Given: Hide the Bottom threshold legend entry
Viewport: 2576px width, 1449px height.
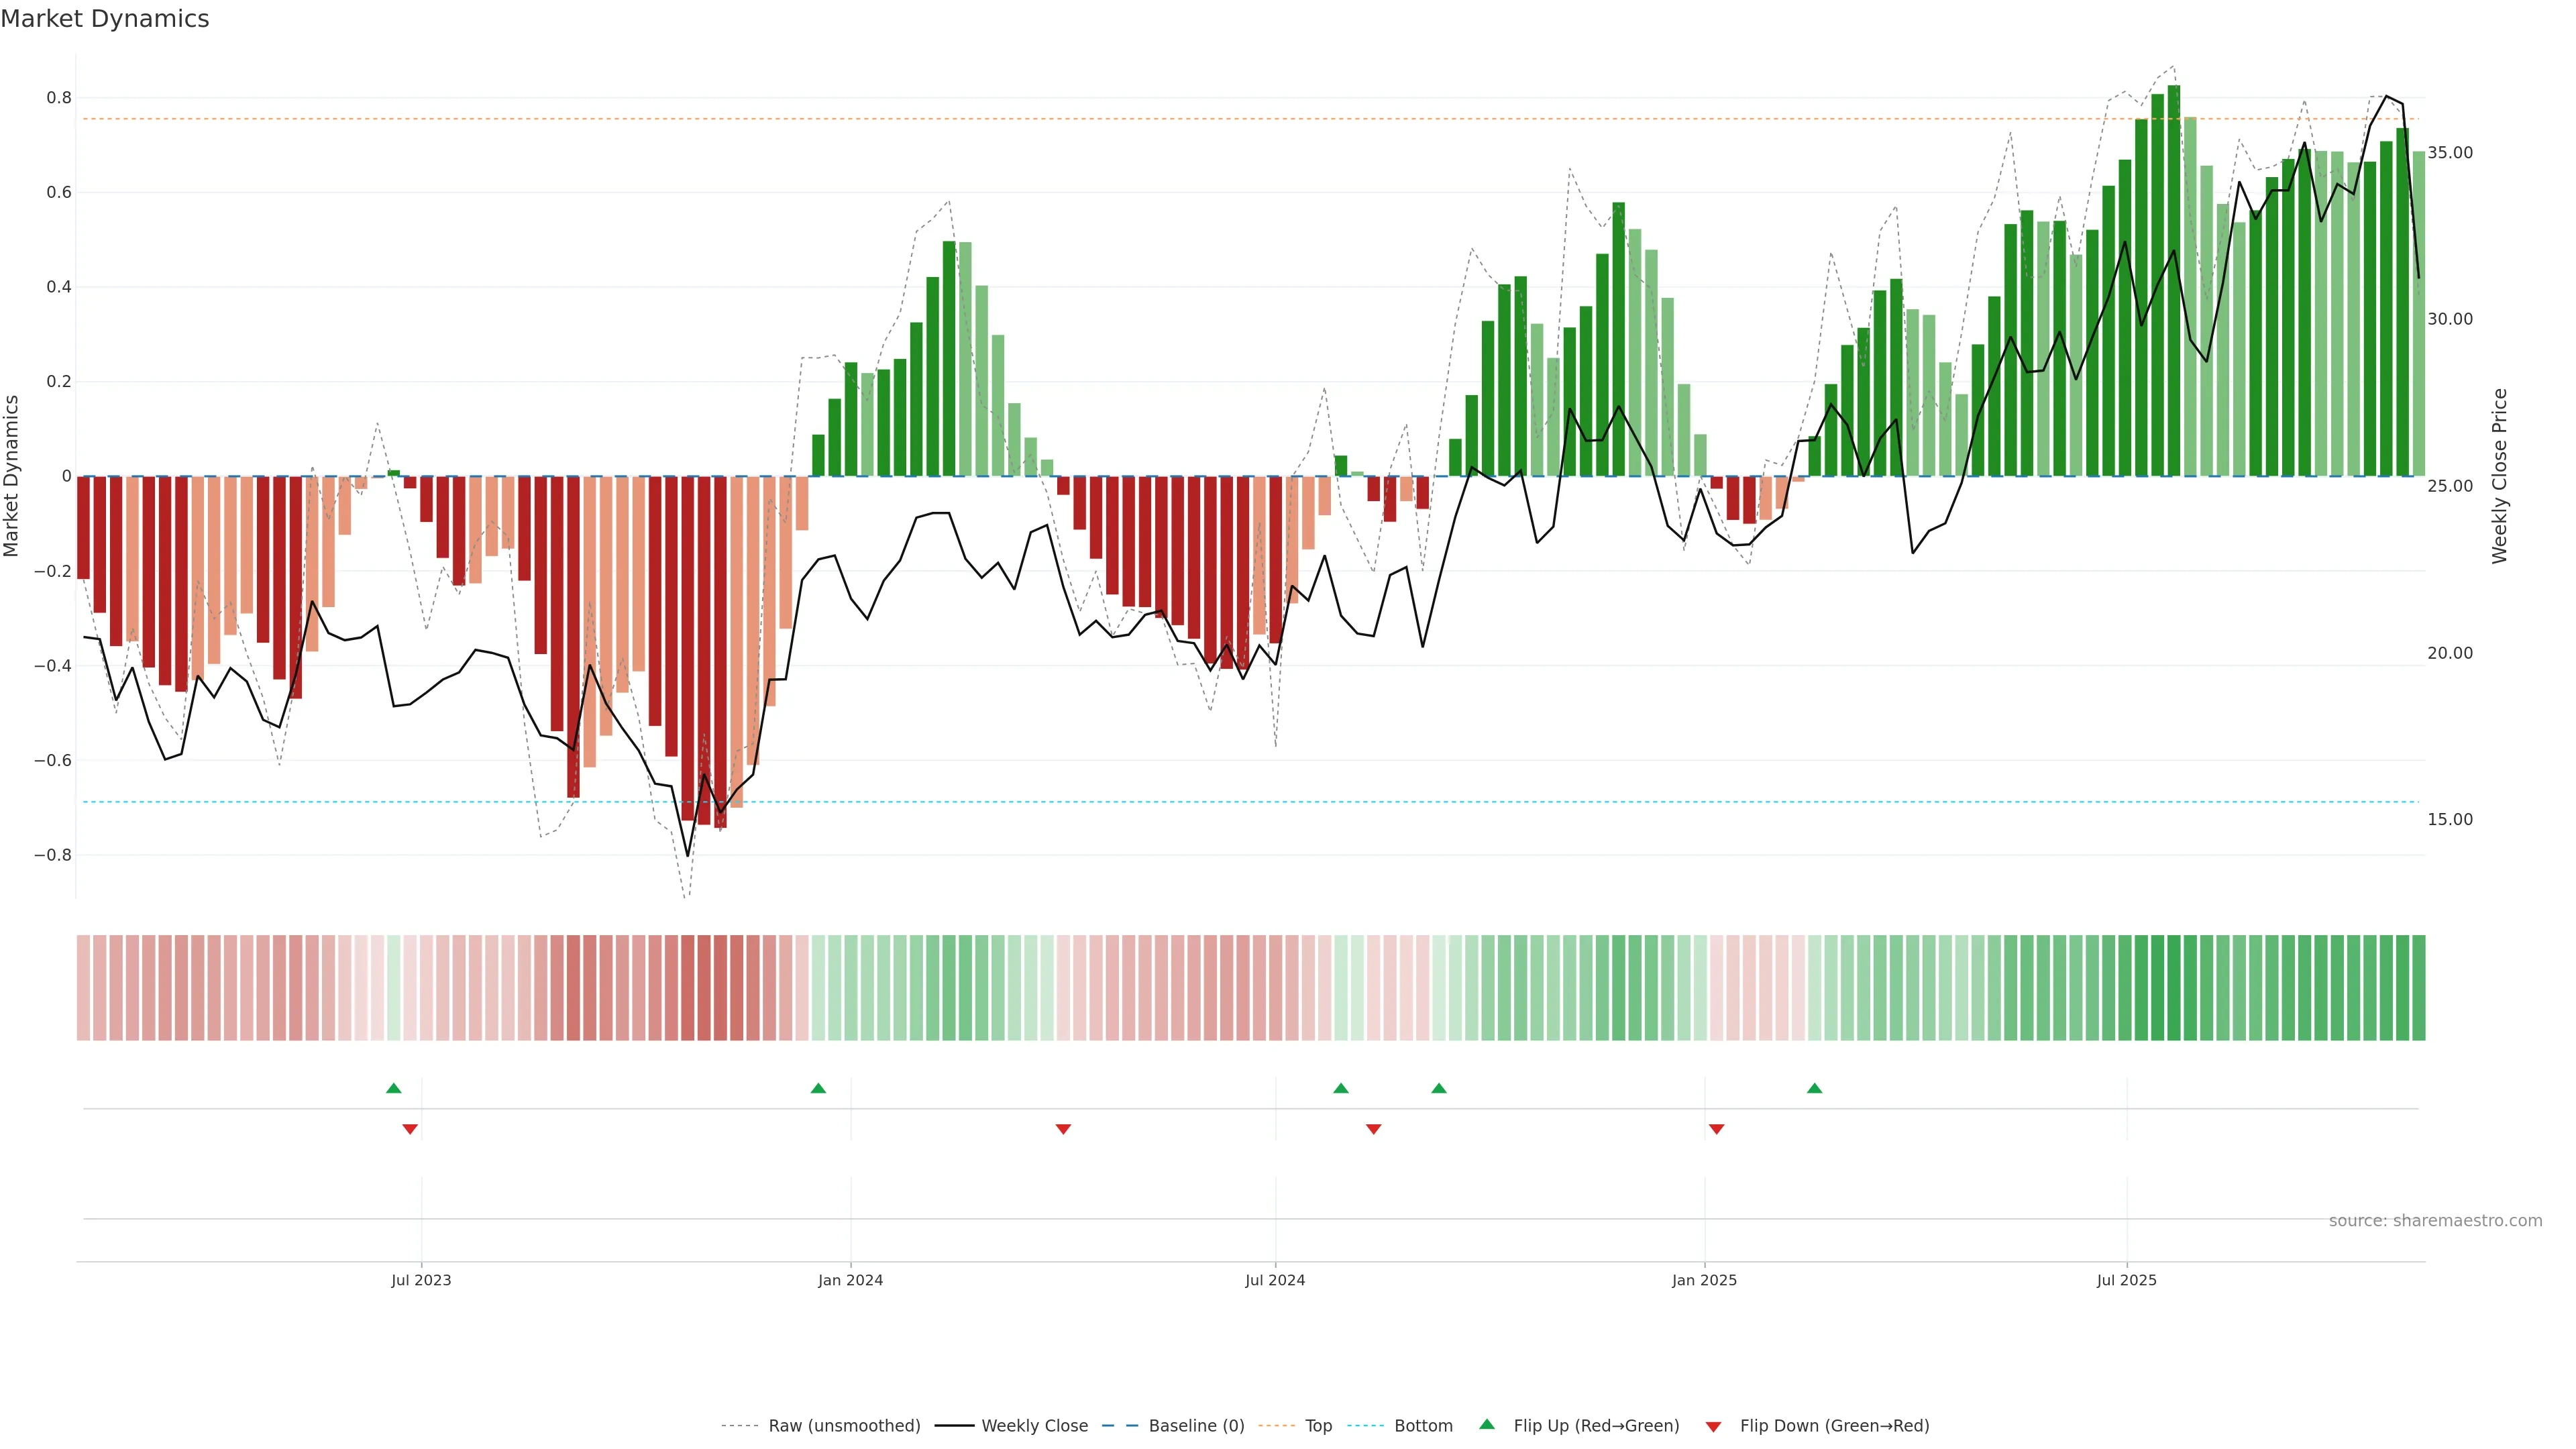Looking at the screenshot, I should [x=1423, y=1426].
